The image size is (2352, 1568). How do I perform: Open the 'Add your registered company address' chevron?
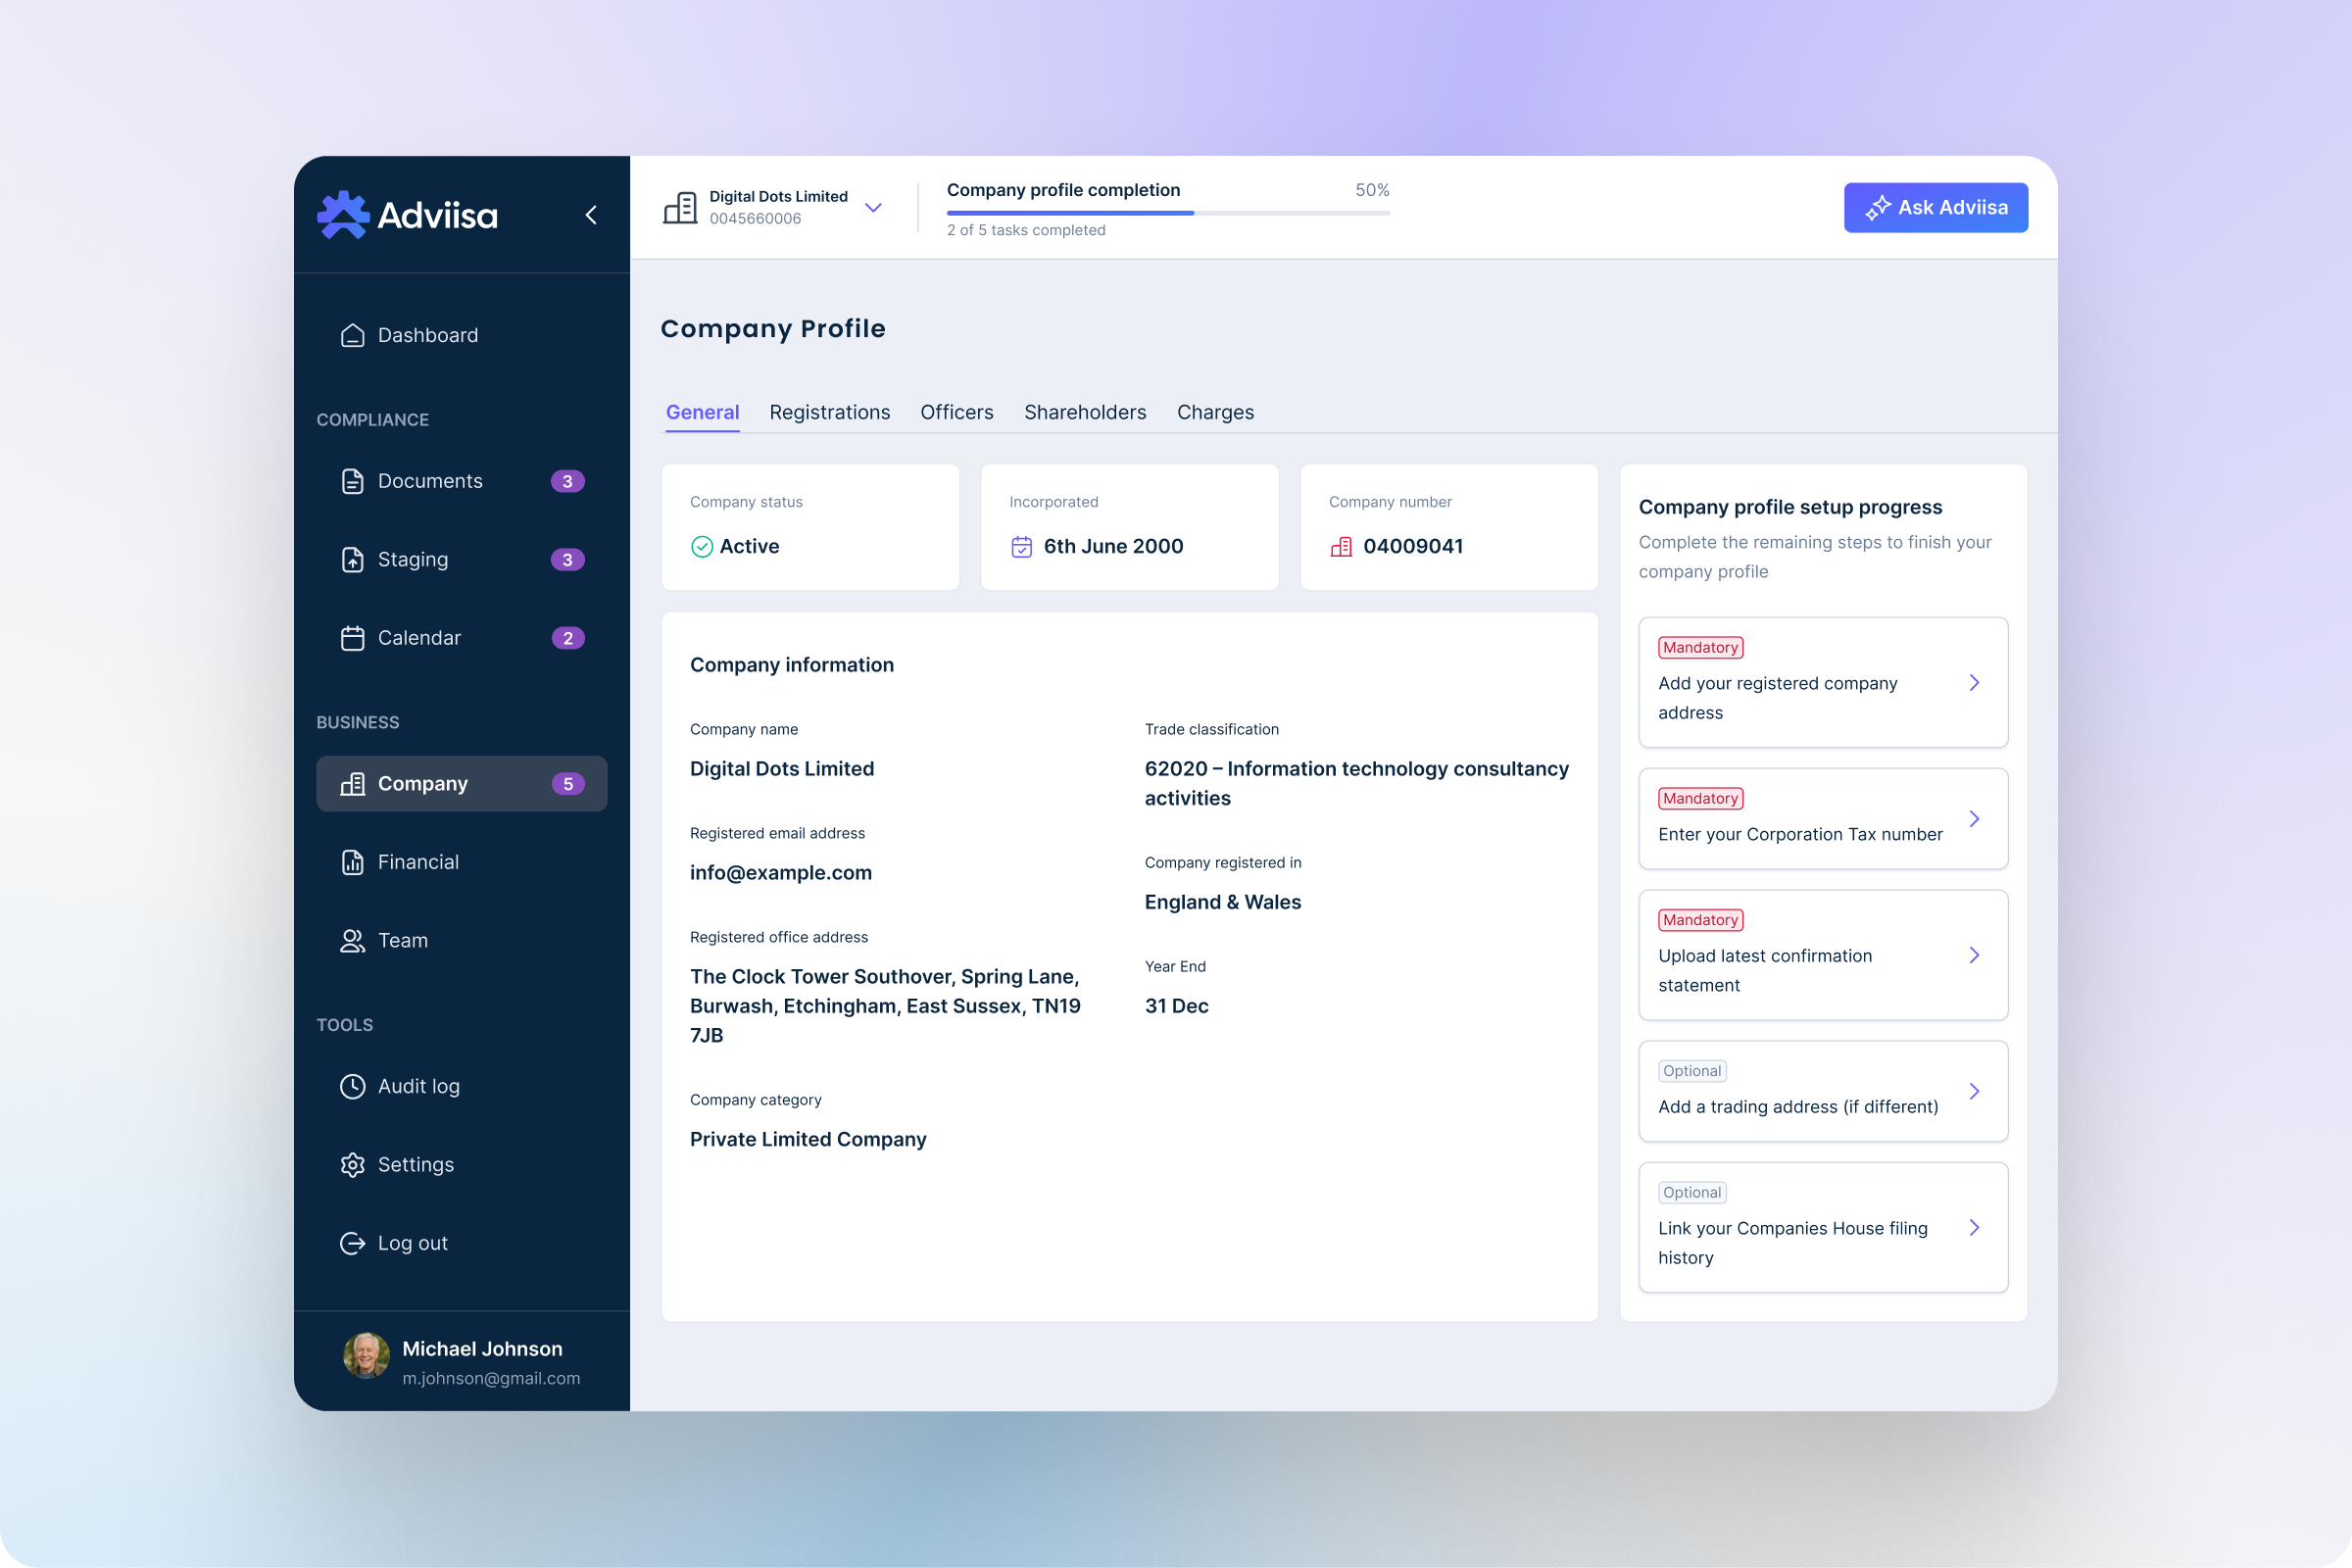point(1974,683)
